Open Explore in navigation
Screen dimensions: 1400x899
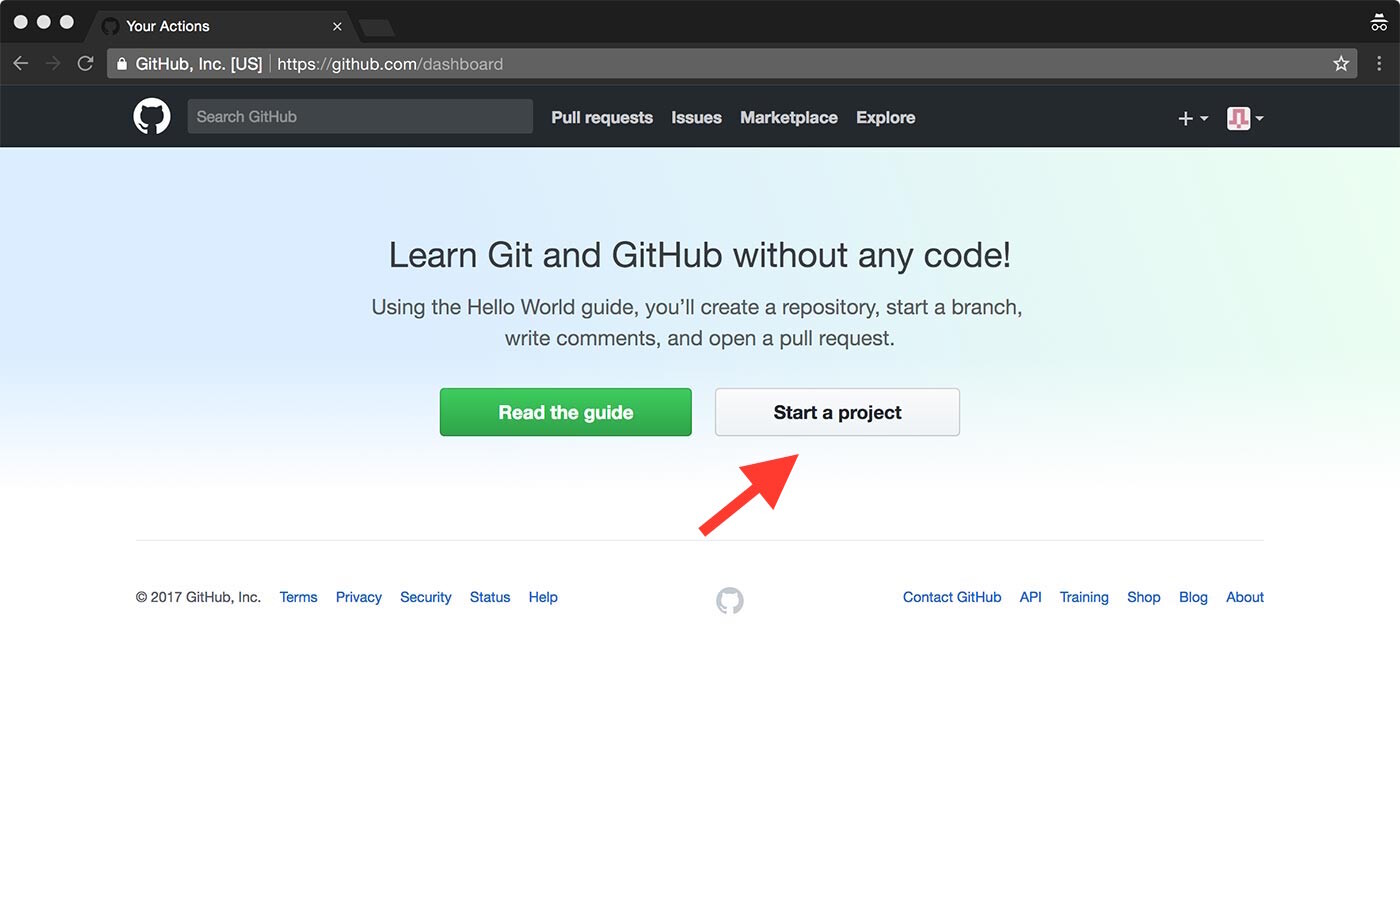point(885,117)
